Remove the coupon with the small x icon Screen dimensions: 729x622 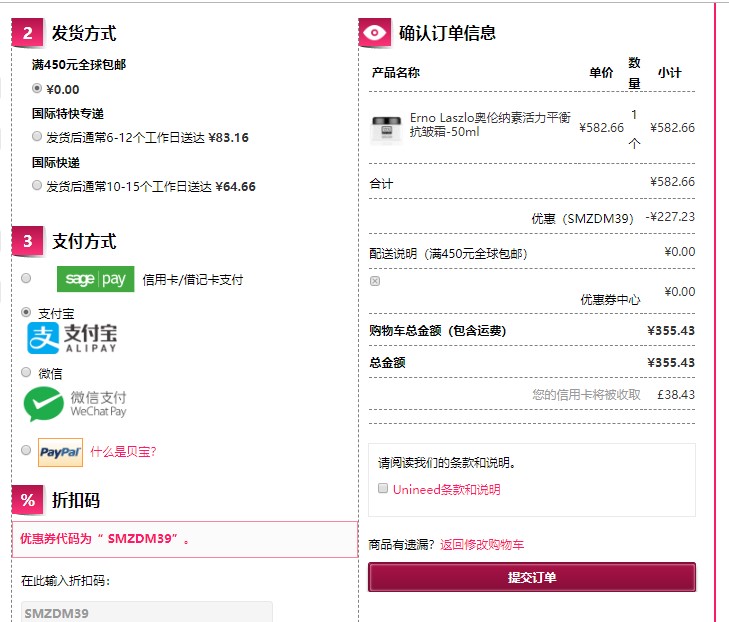(375, 281)
